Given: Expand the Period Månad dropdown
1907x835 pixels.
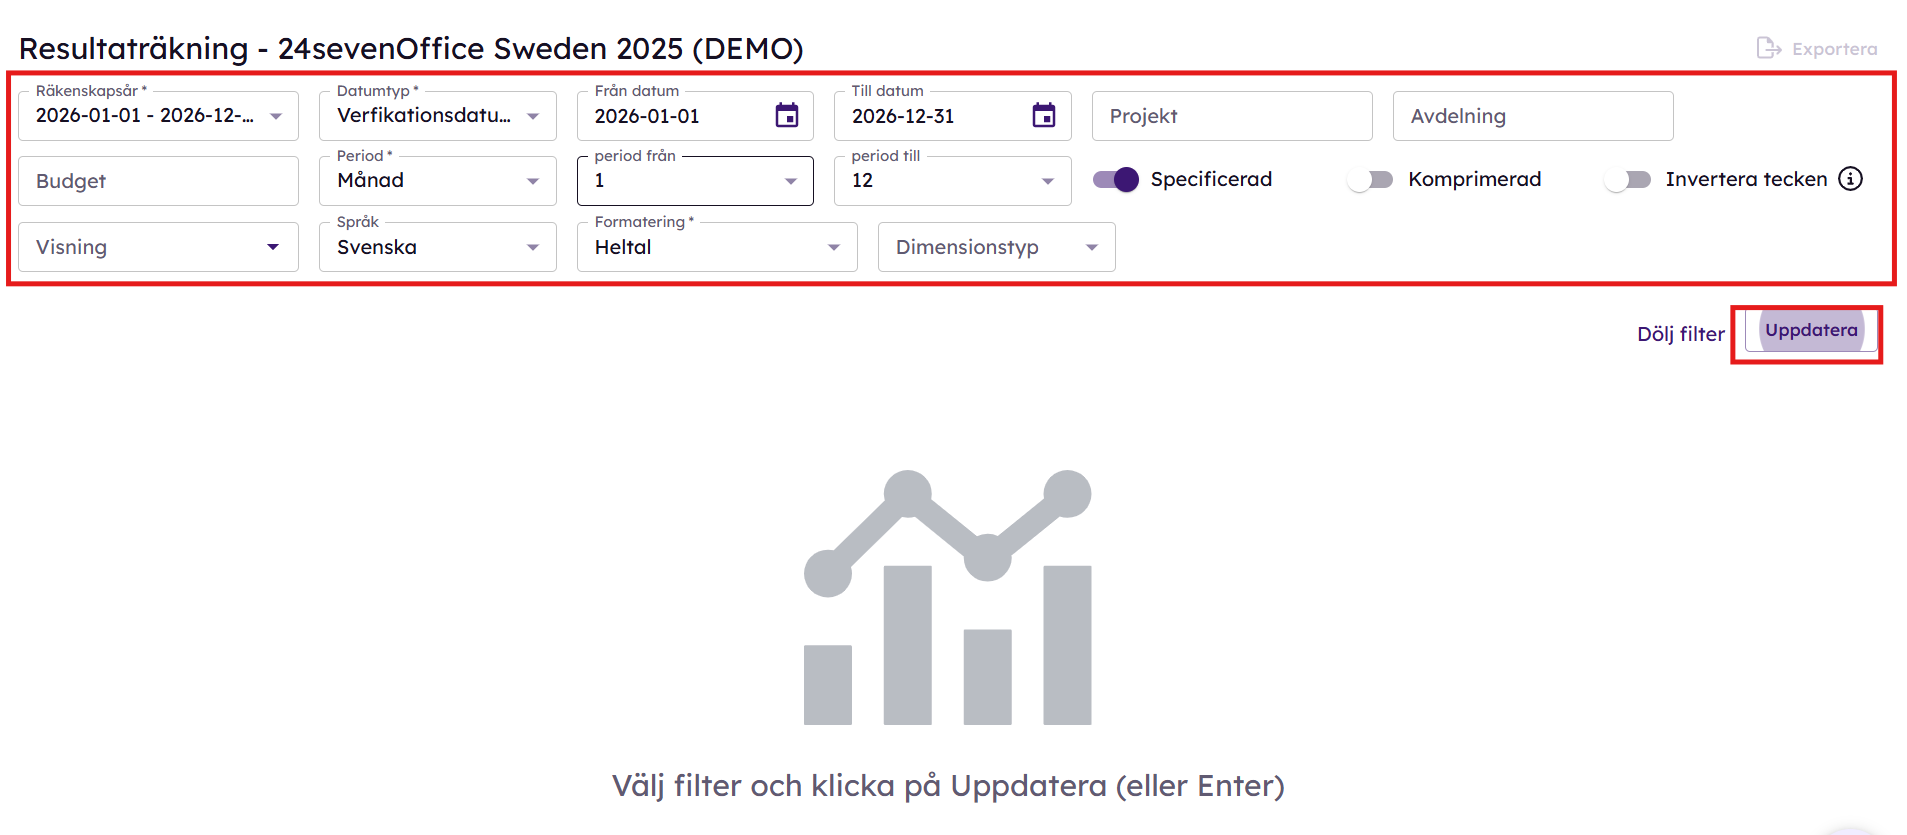Looking at the screenshot, I should tap(438, 181).
